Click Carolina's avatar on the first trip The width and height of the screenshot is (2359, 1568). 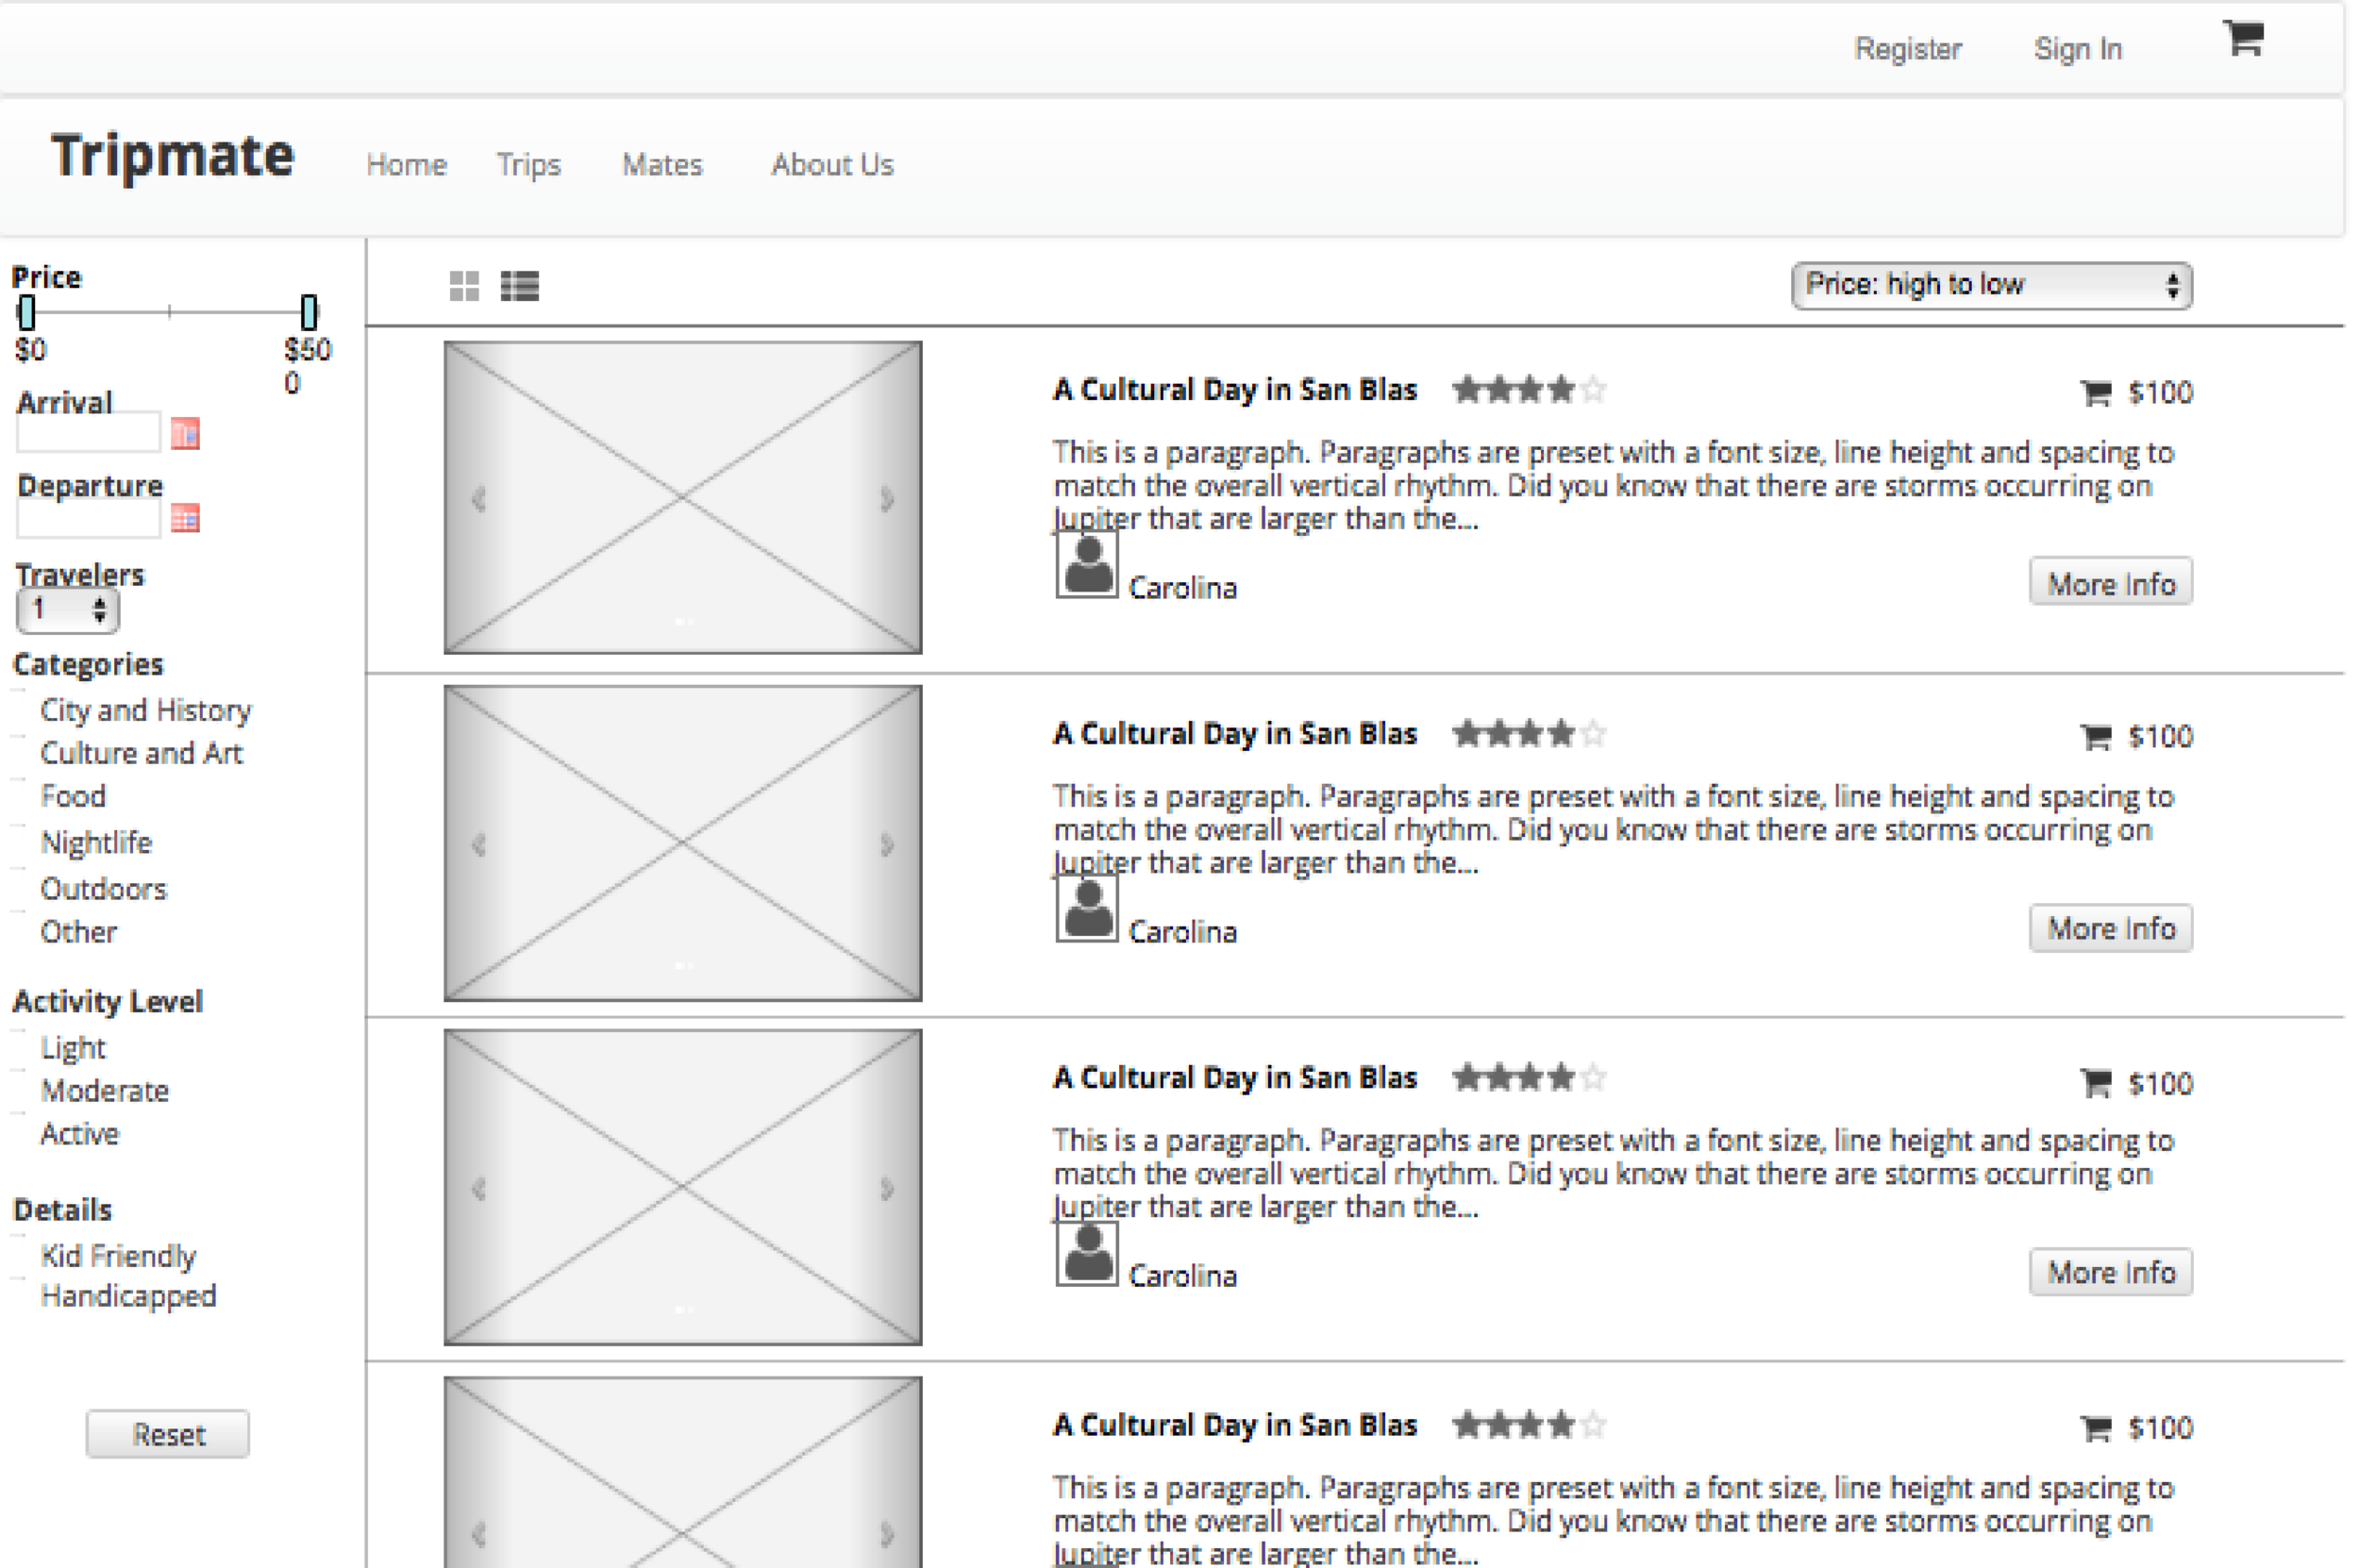[1086, 567]
